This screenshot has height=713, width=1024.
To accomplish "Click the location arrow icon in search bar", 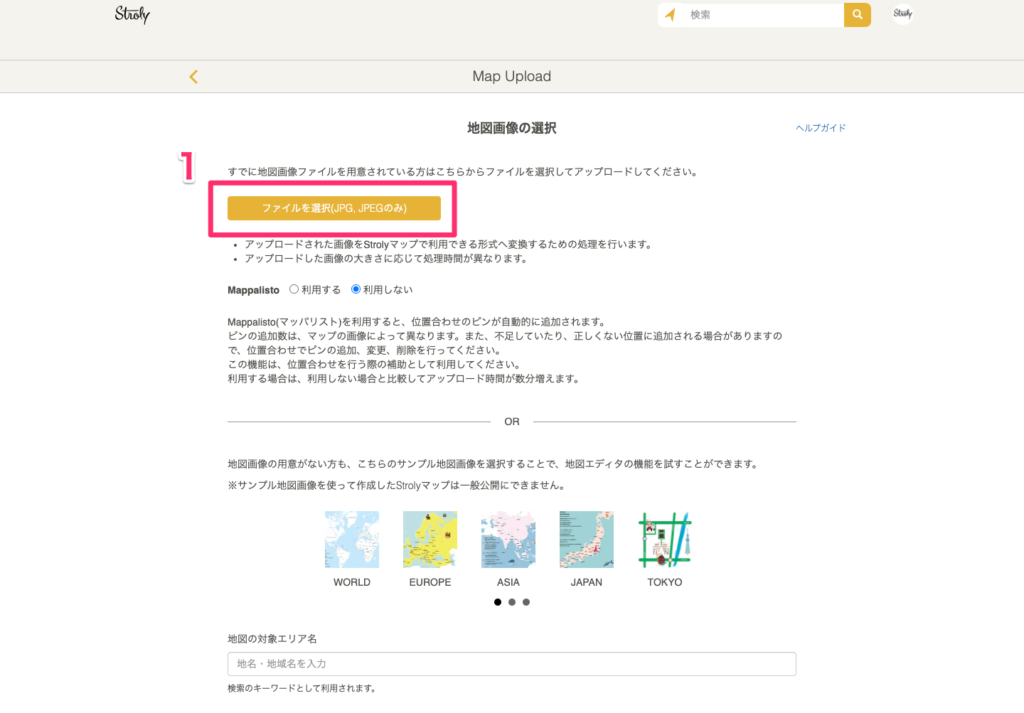I will point(670,15).
